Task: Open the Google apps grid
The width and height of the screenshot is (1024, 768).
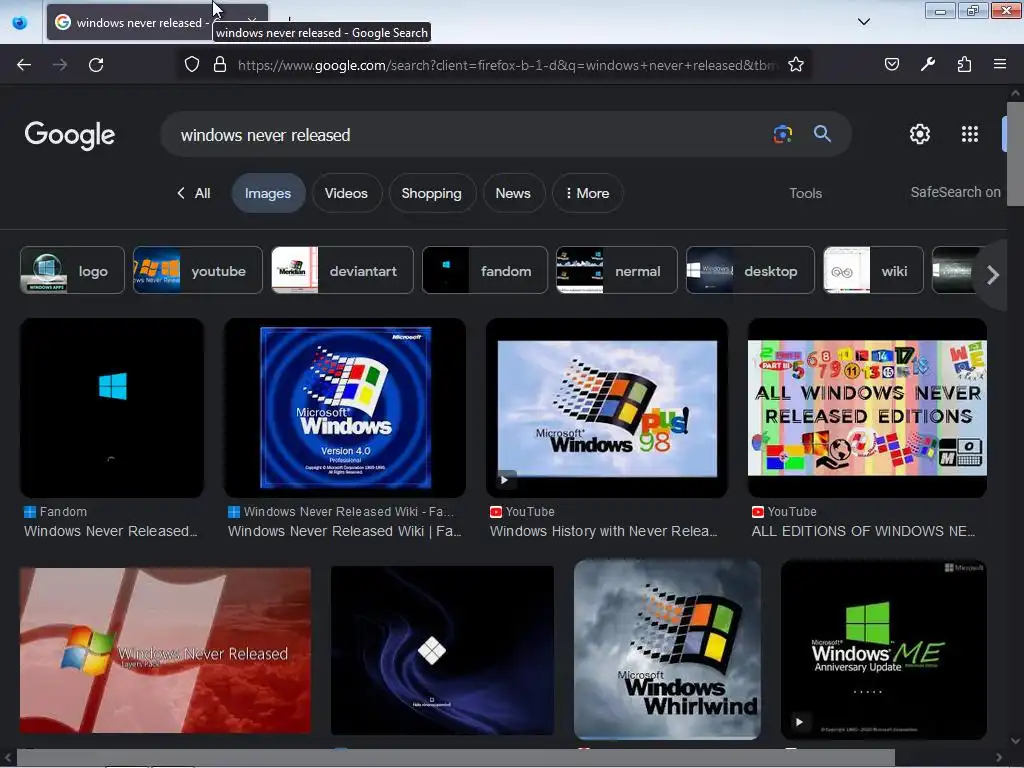Action: [x=970, y=134]
